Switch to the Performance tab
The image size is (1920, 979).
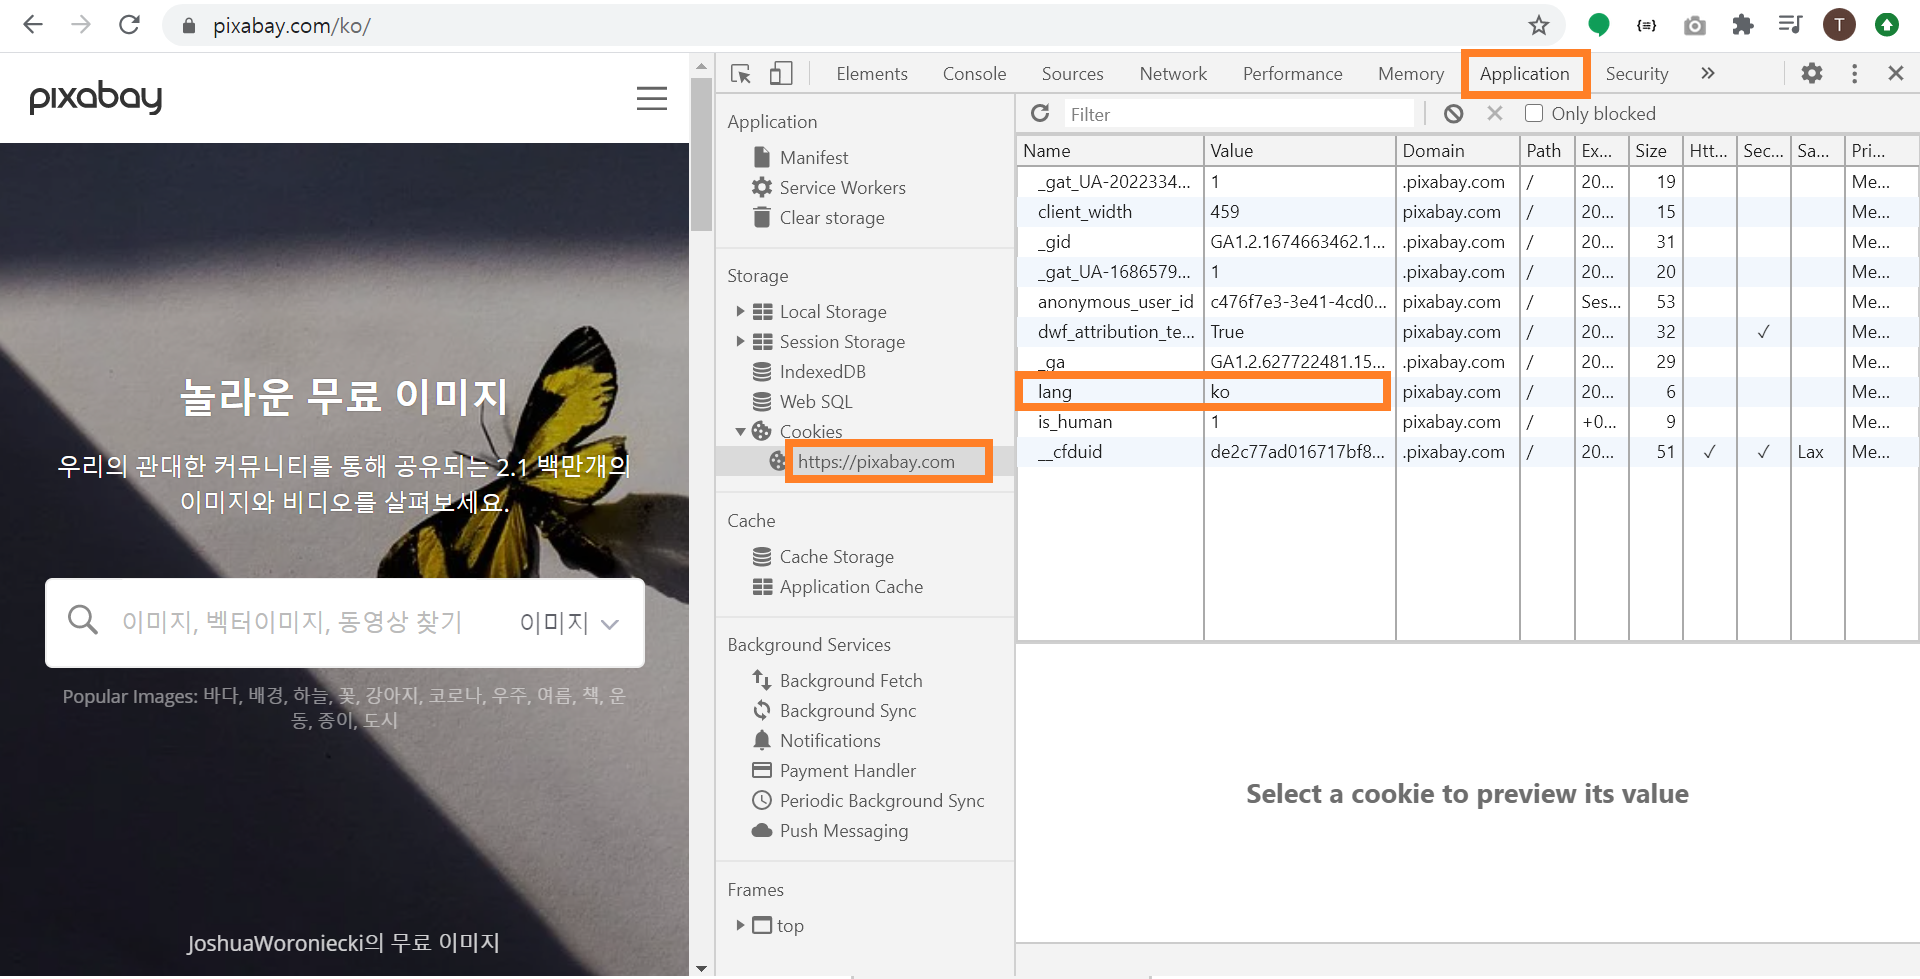1292,74
